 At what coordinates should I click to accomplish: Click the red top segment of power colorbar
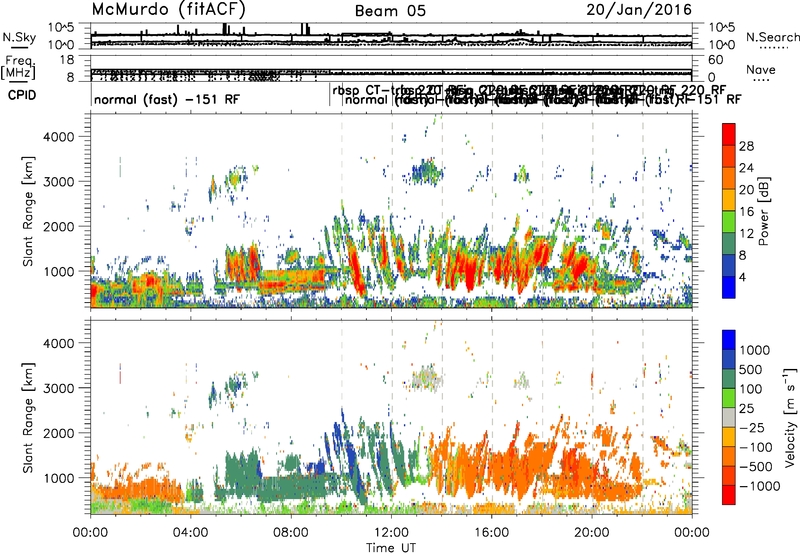[x=729, y=135]
